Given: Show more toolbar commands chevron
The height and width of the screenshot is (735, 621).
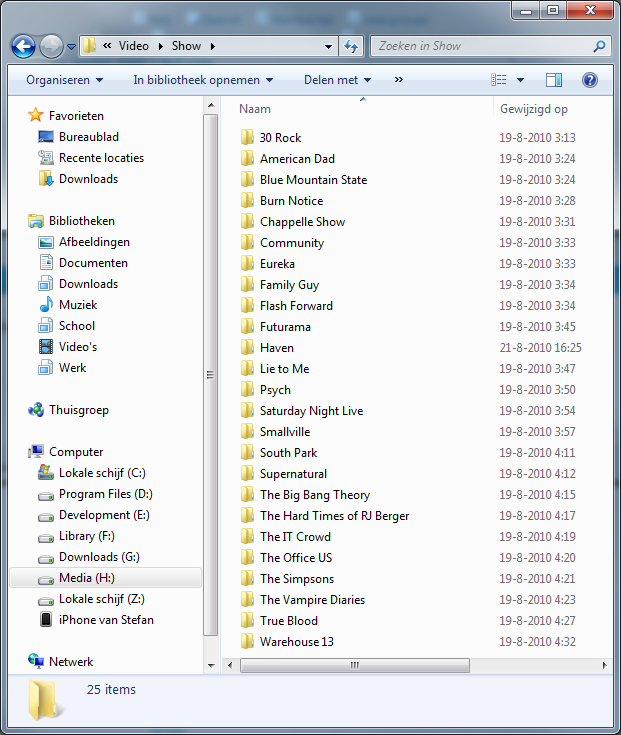Looking at the screenshot, I should coord(398,80).
